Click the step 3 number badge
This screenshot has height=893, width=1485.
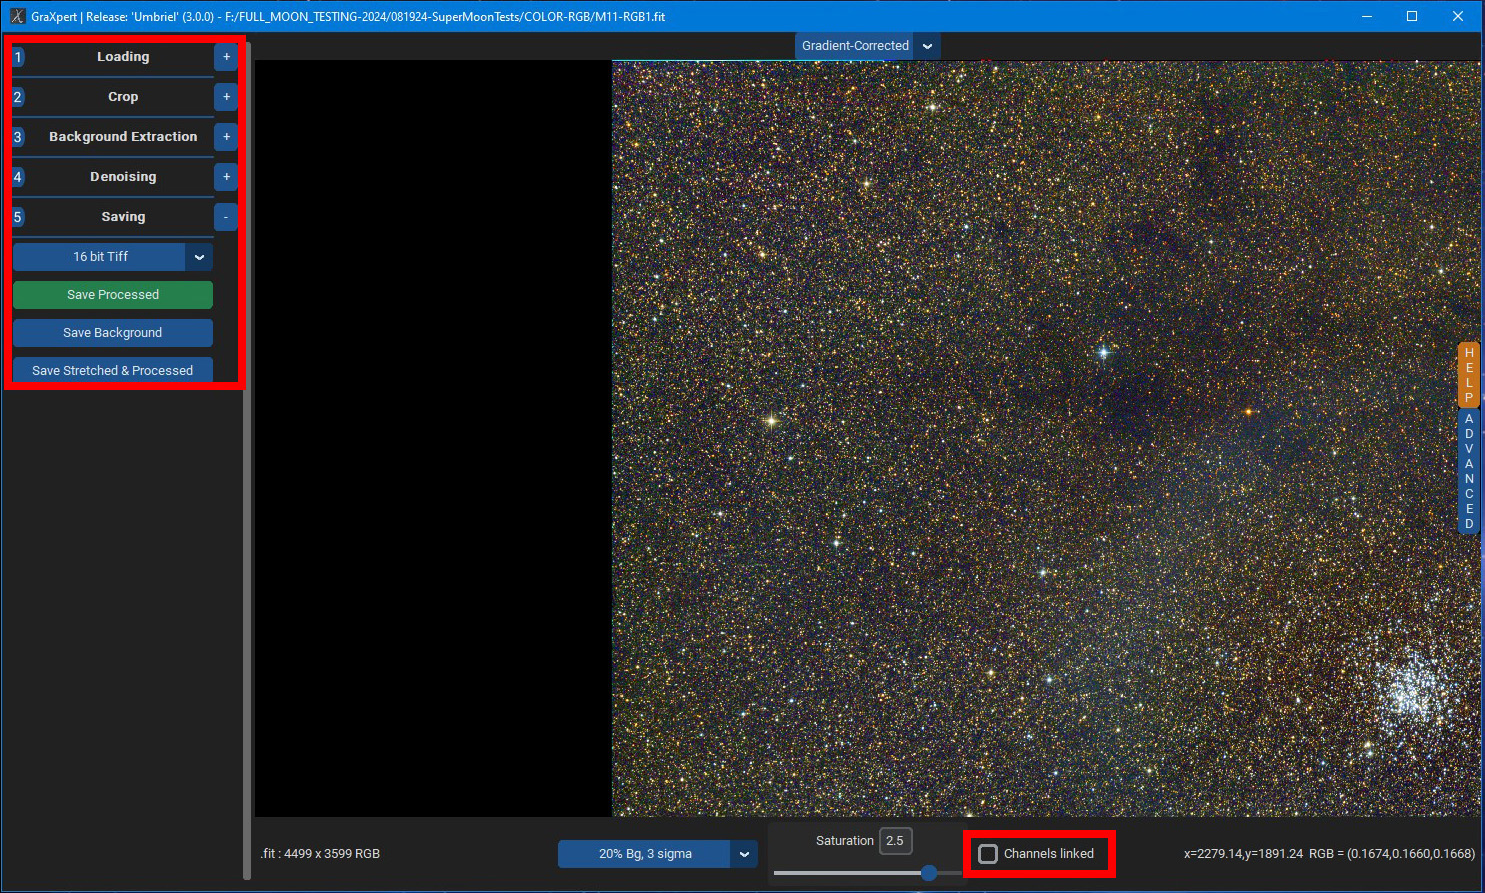18,137
